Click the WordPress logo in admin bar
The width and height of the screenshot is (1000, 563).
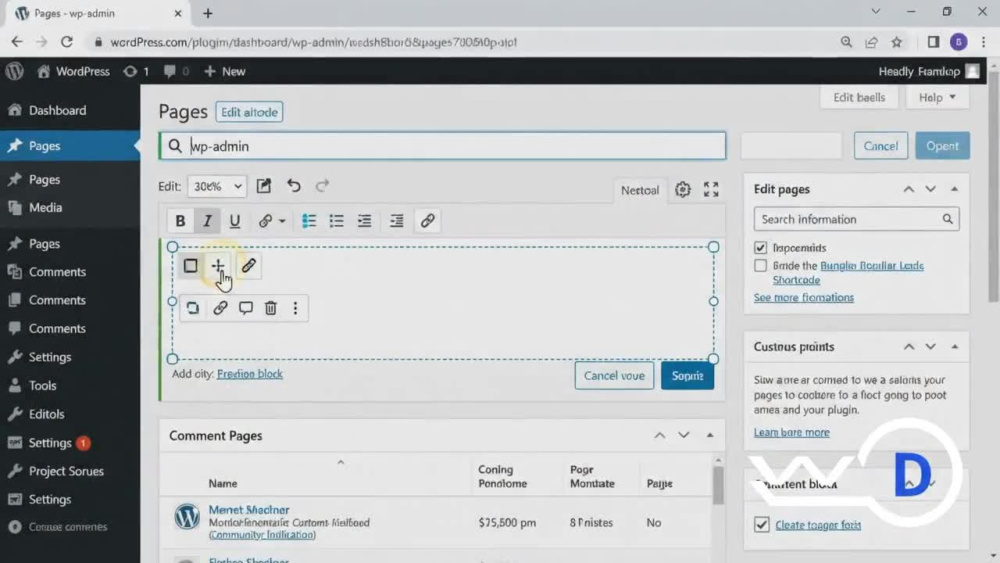coord(15,71)
